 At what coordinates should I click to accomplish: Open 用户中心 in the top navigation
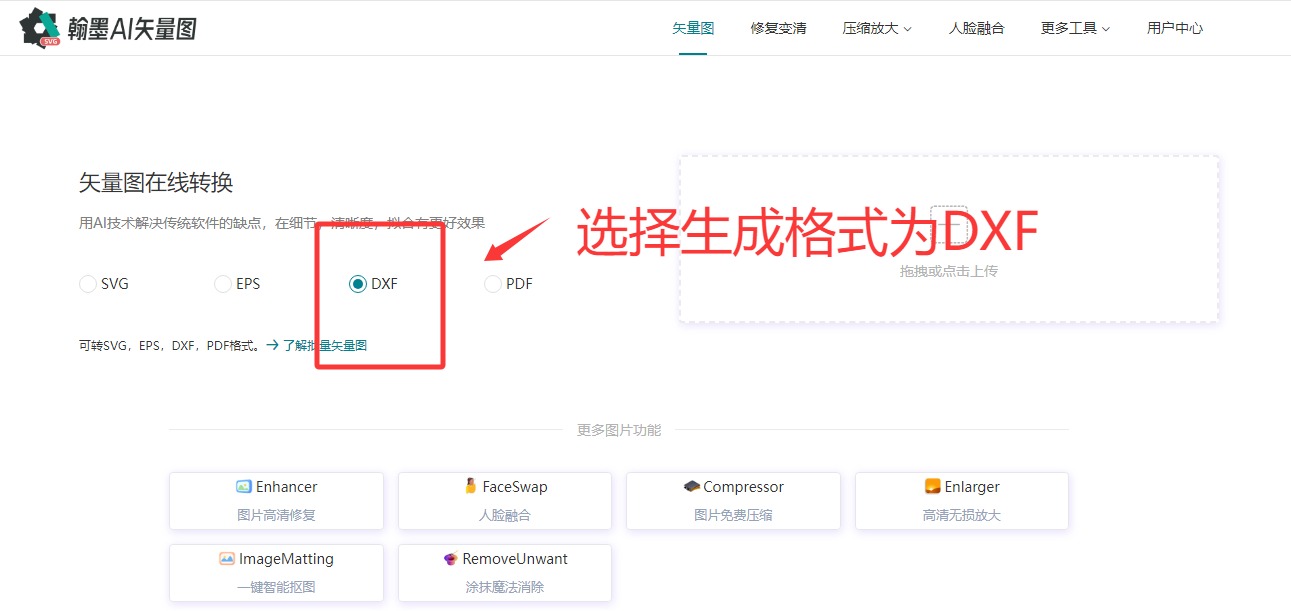[x=1174, y=28]
